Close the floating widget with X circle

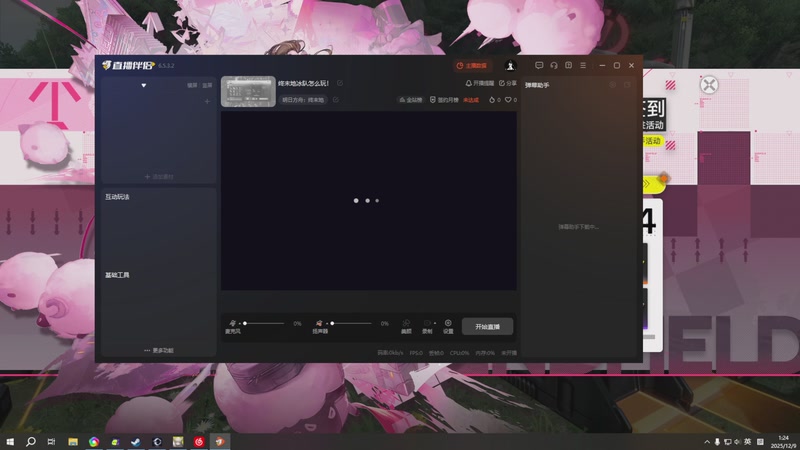(x=709, y=85)
